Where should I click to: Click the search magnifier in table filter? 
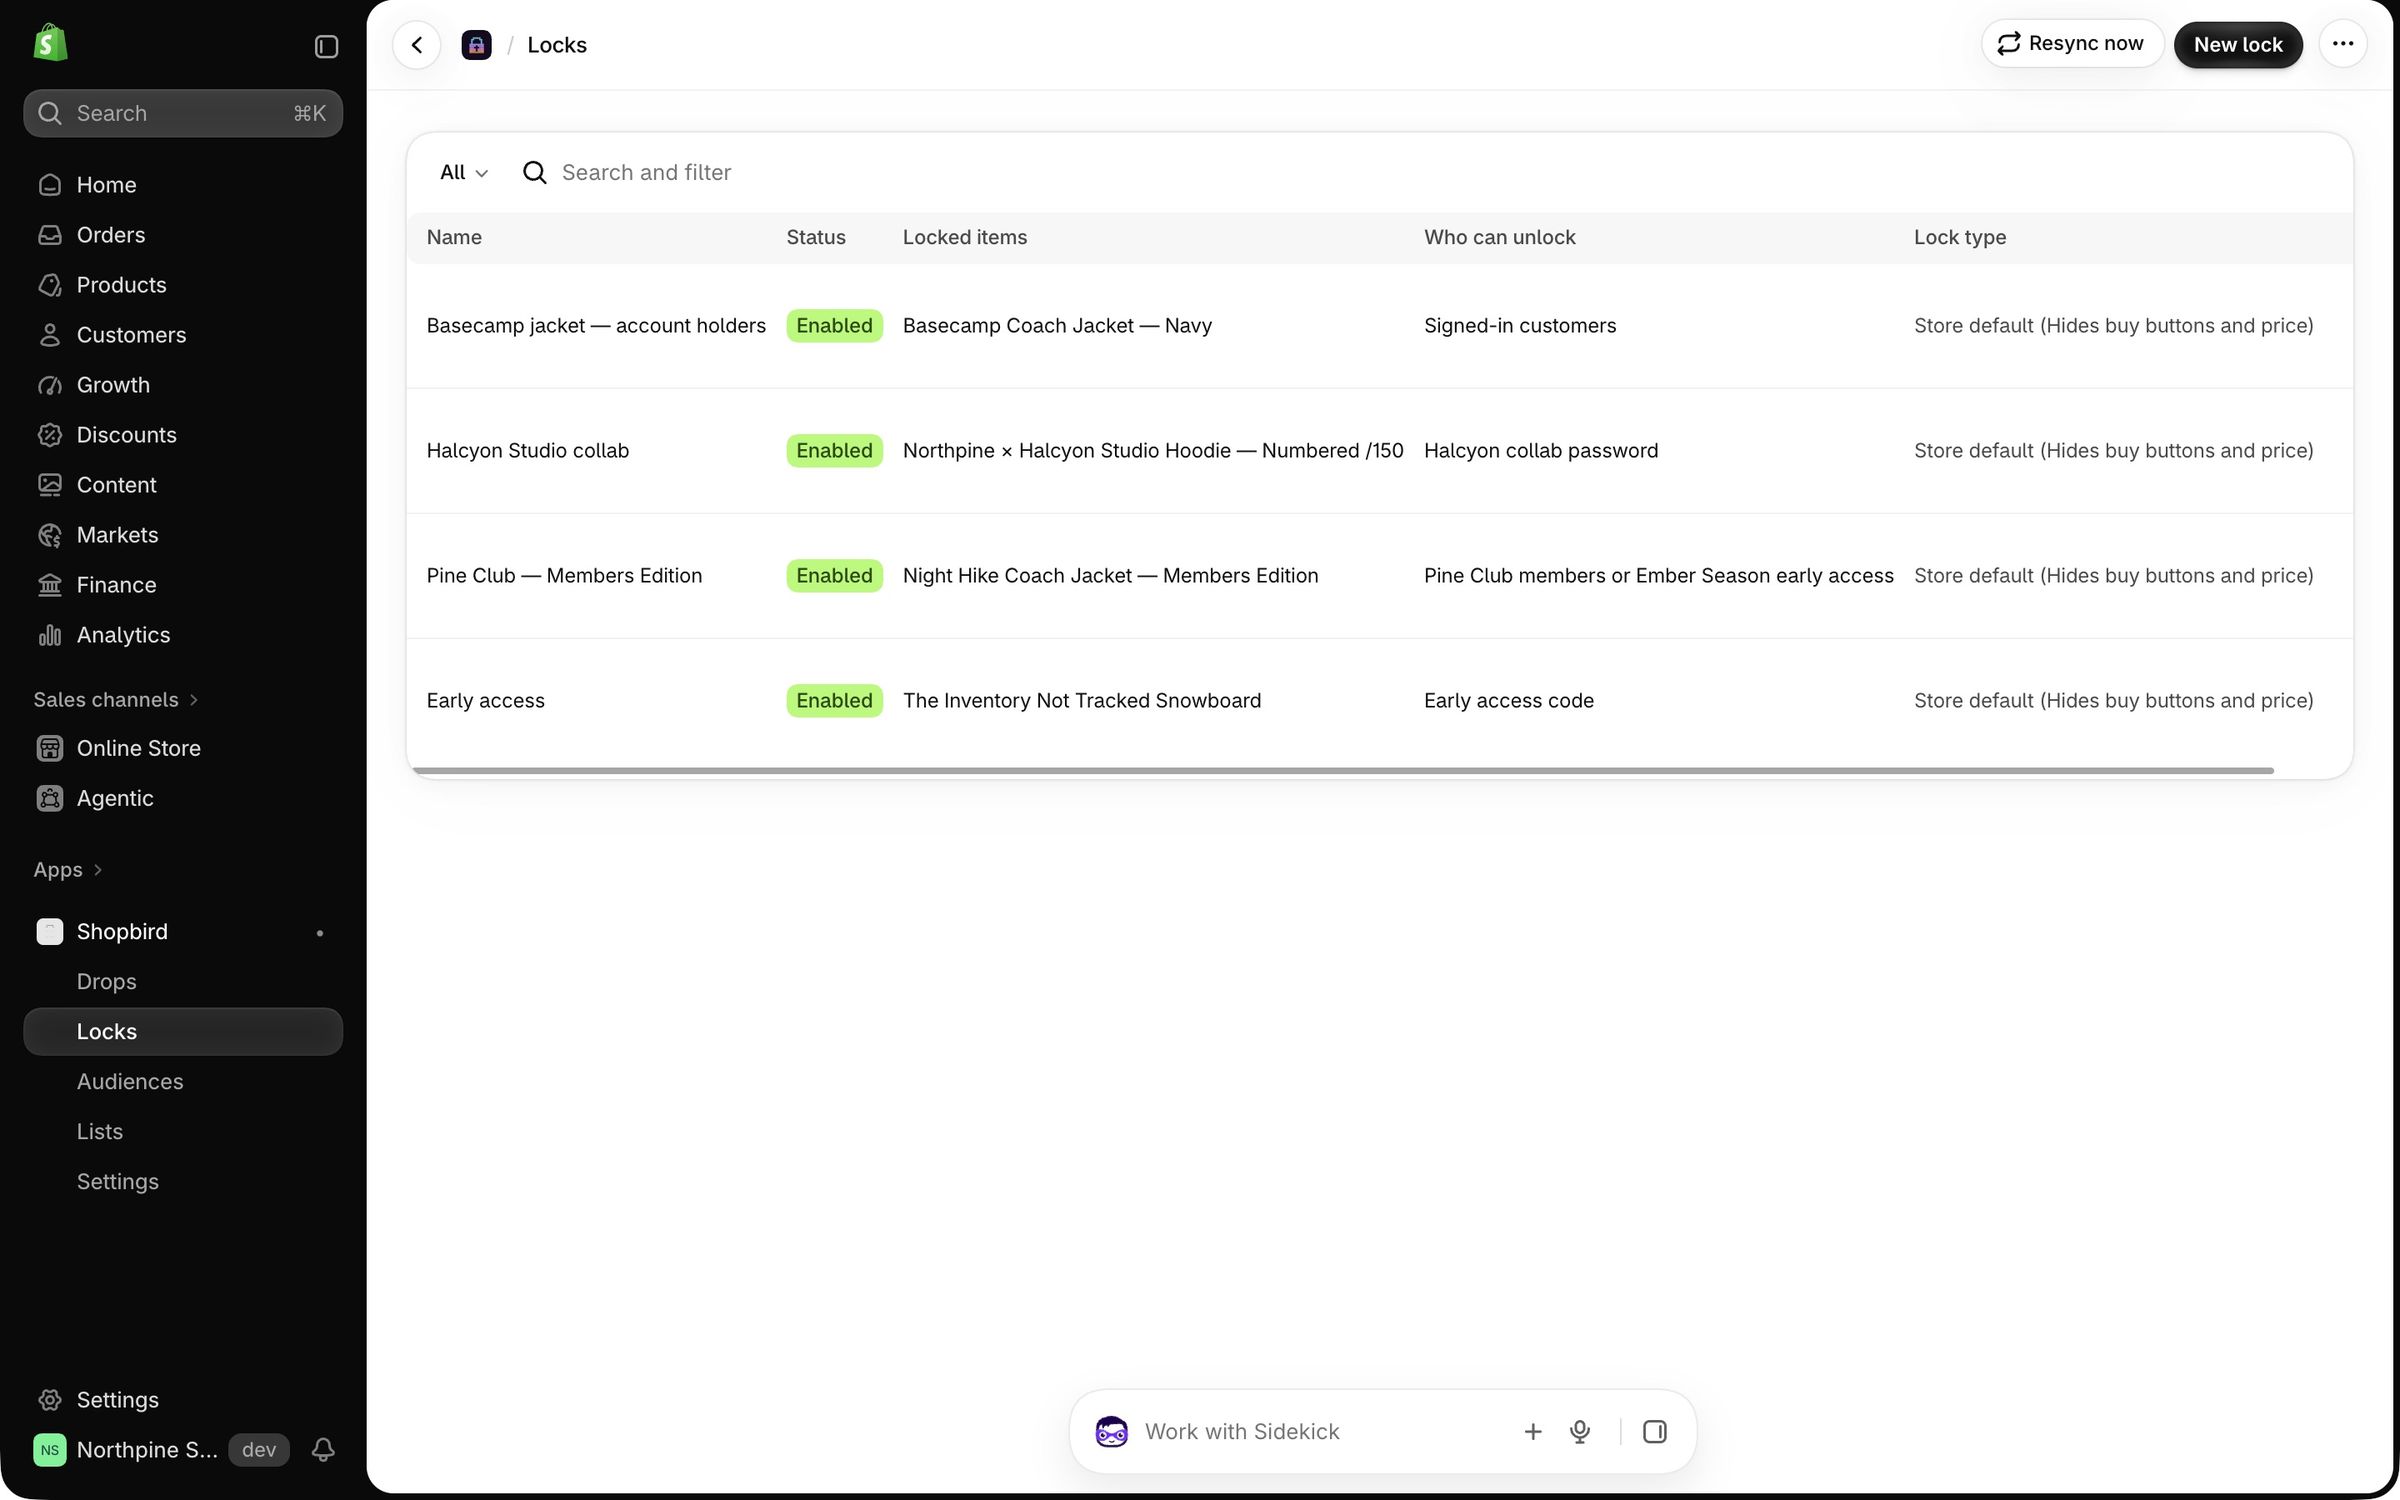(x=535, y=173)
